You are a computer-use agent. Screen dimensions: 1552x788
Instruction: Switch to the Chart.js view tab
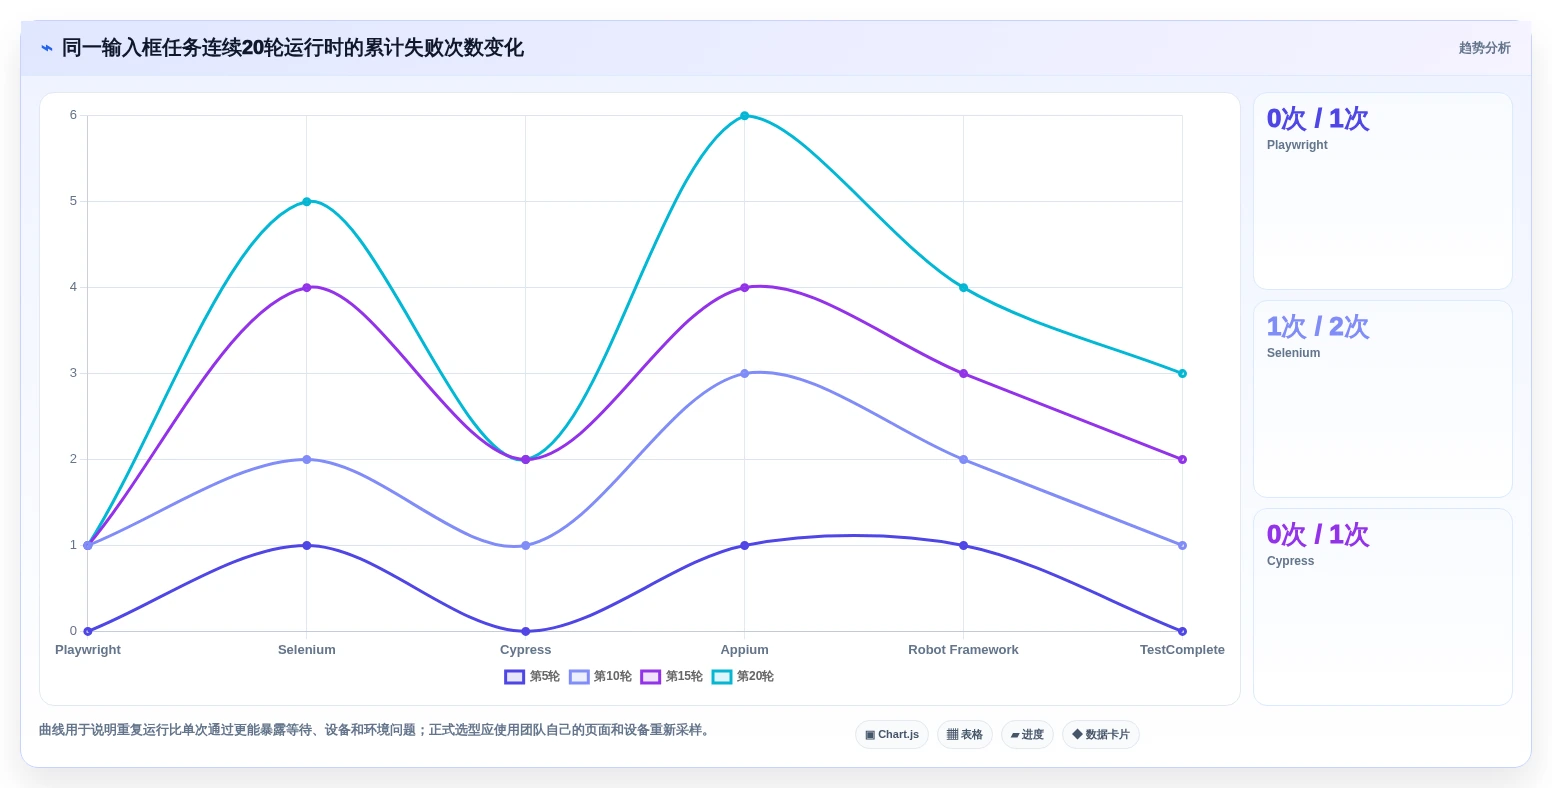click(x=892, y=735)
